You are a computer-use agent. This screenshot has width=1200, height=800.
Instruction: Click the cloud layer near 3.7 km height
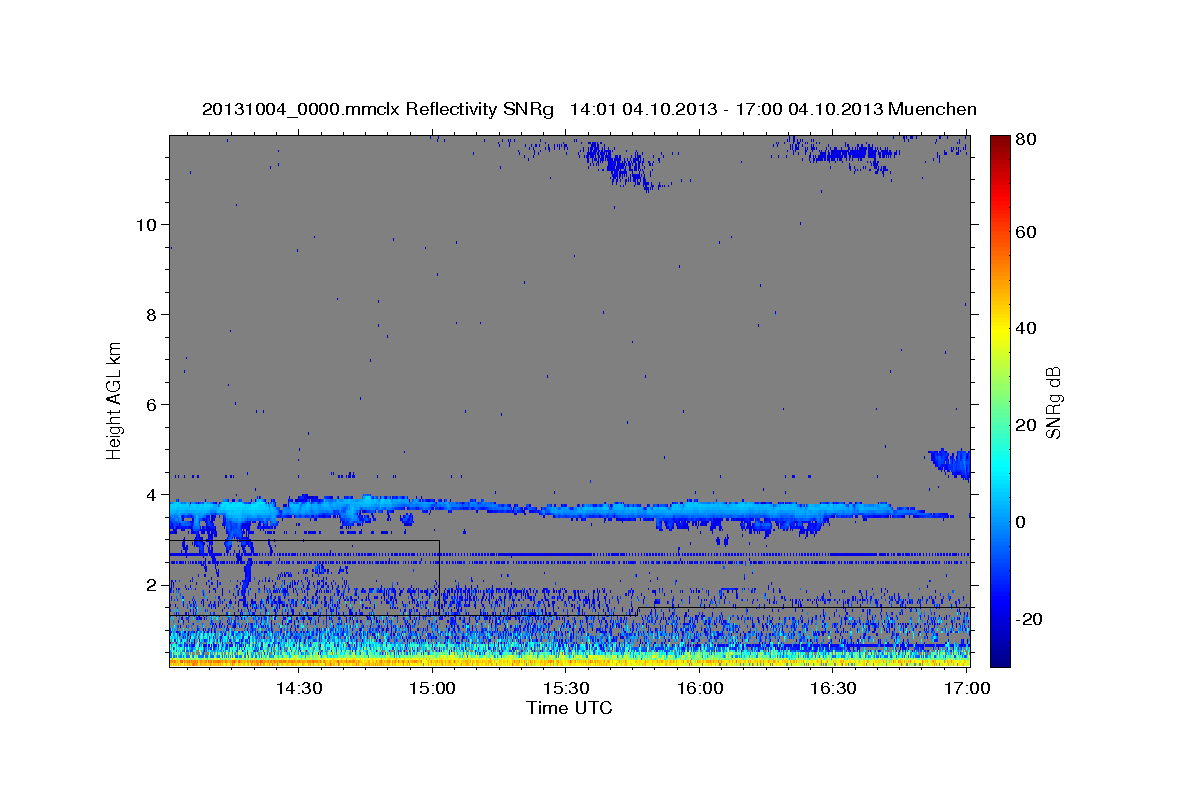pyautogui.click(x=560, y=510)
